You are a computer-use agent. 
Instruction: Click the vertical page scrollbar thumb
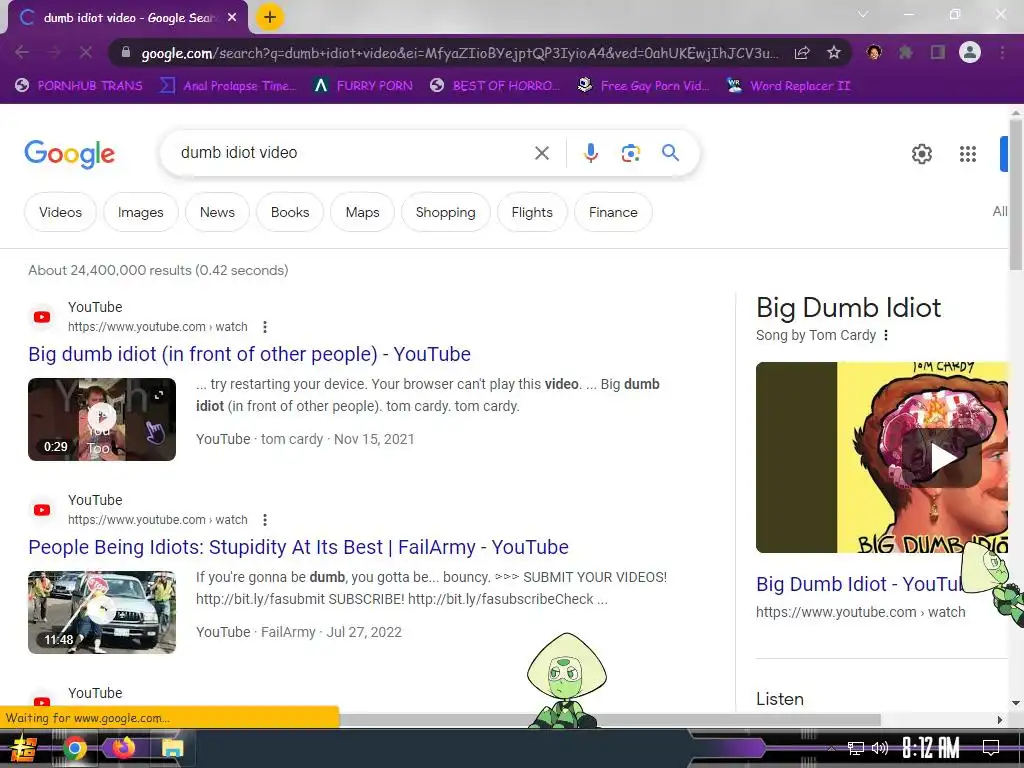(1016, 193)
